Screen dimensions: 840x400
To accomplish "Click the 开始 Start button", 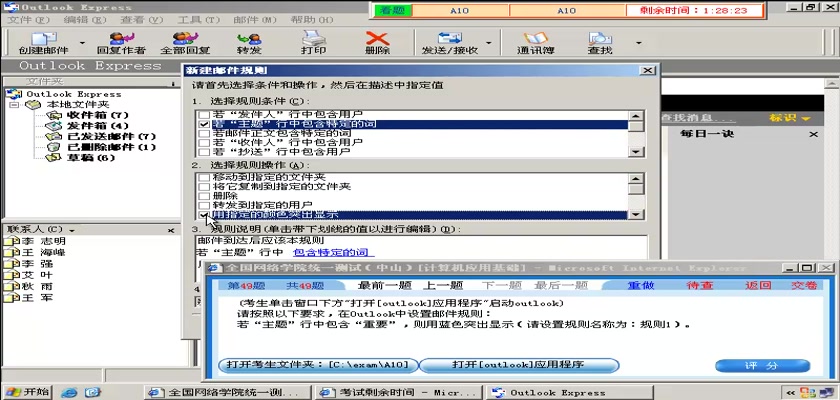I will [27, 392].
